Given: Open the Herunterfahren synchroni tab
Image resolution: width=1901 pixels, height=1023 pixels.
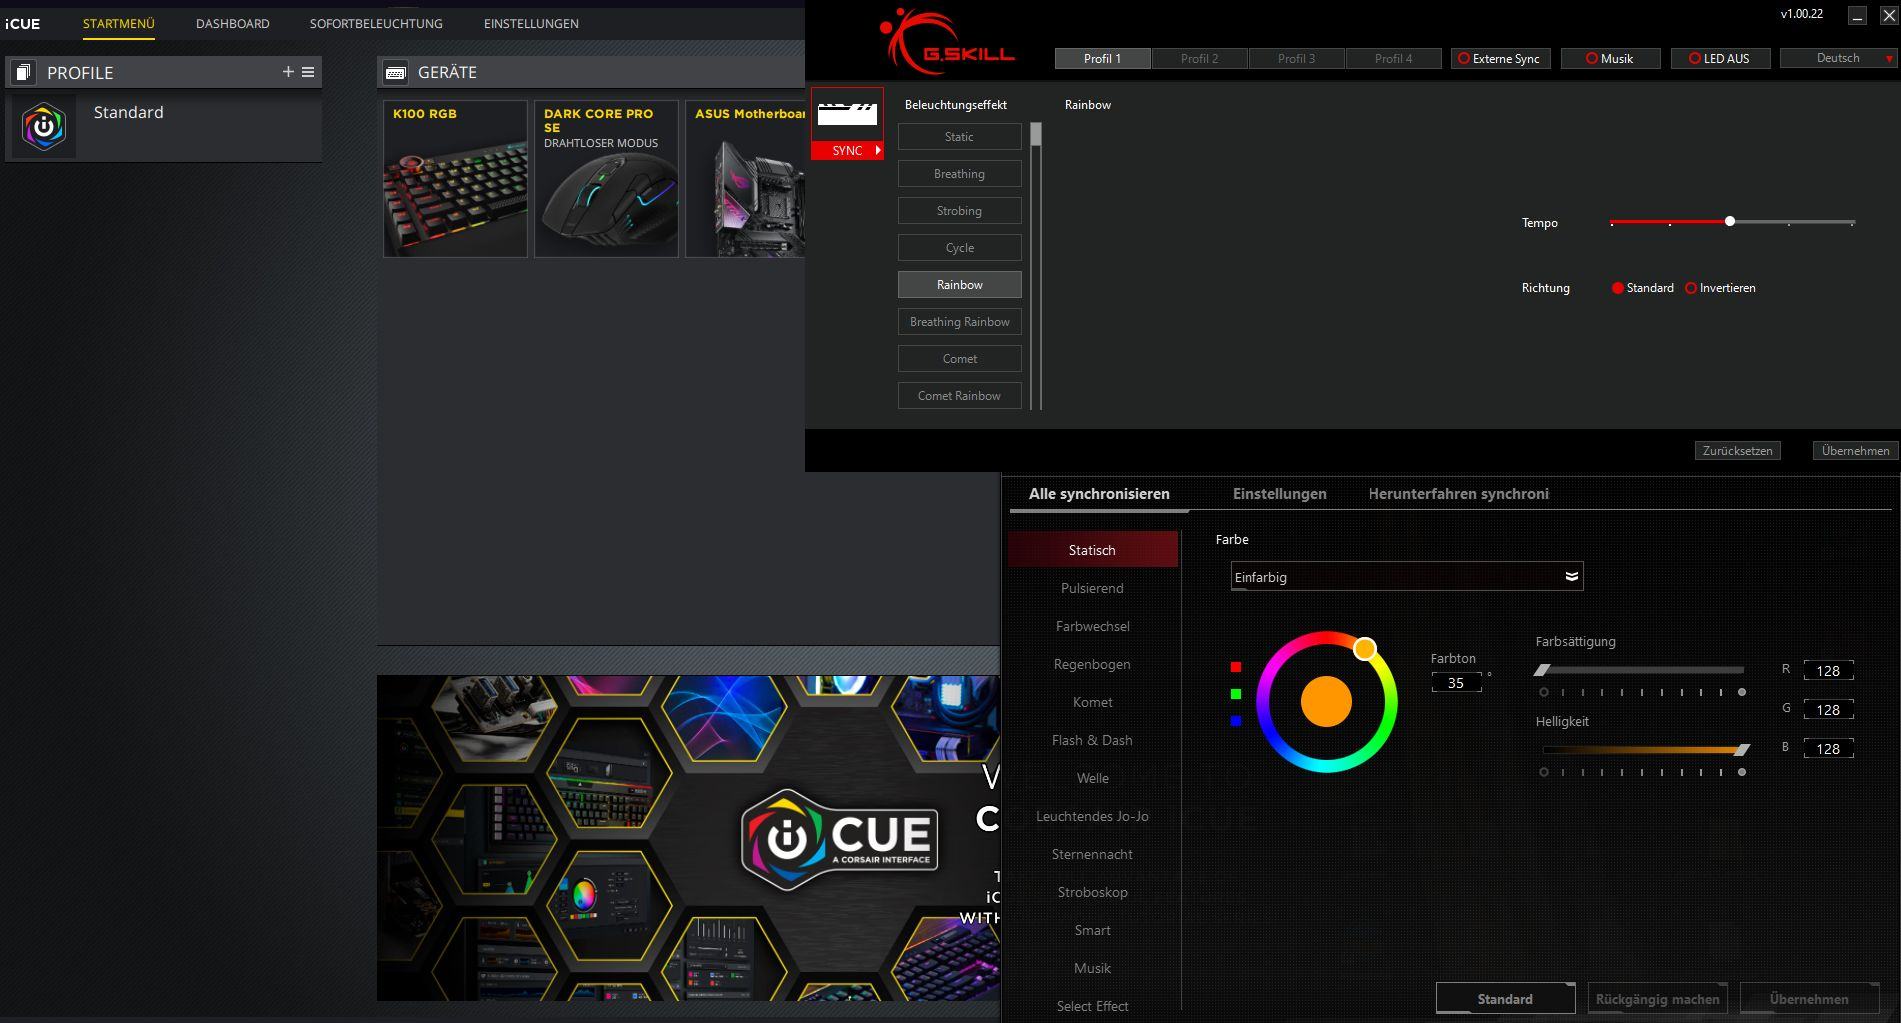Looking at the screenshot, I should click(x=1459, y=494).
